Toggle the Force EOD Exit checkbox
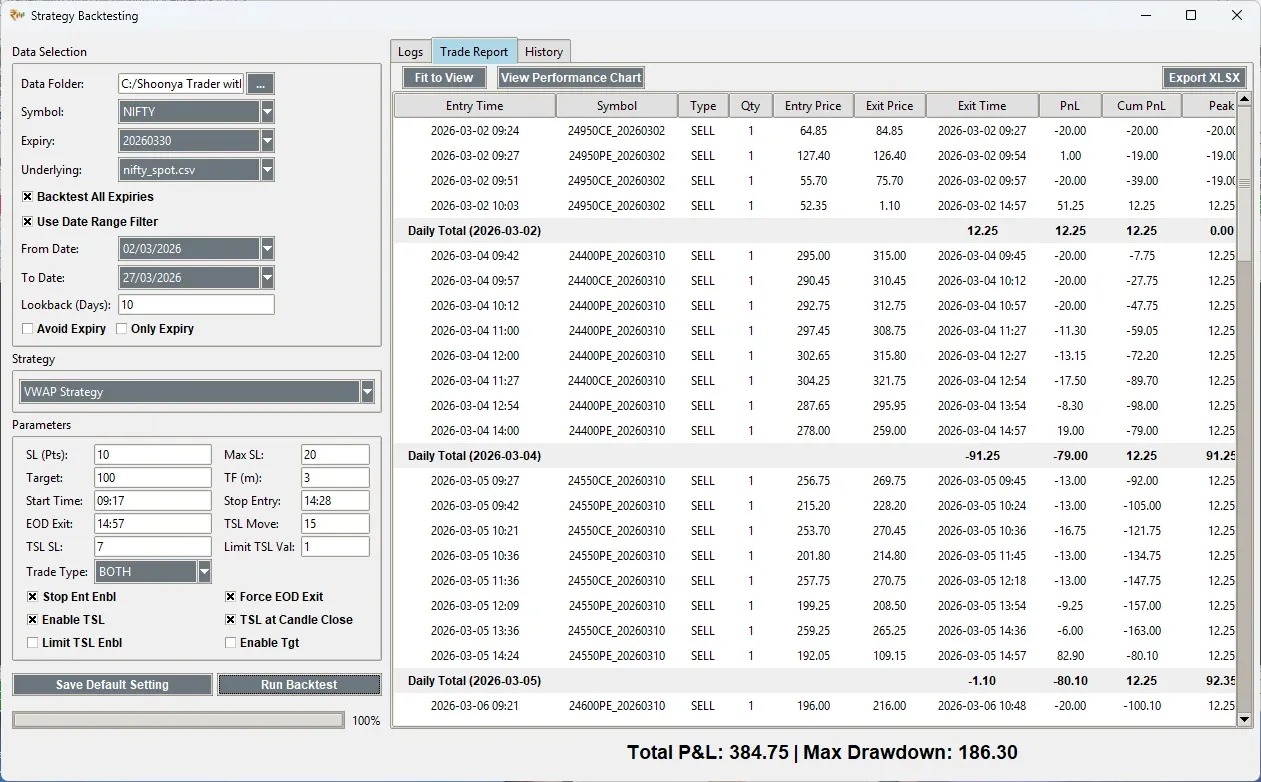Viewport: 1261px width, 782px height. click(231, 597)
